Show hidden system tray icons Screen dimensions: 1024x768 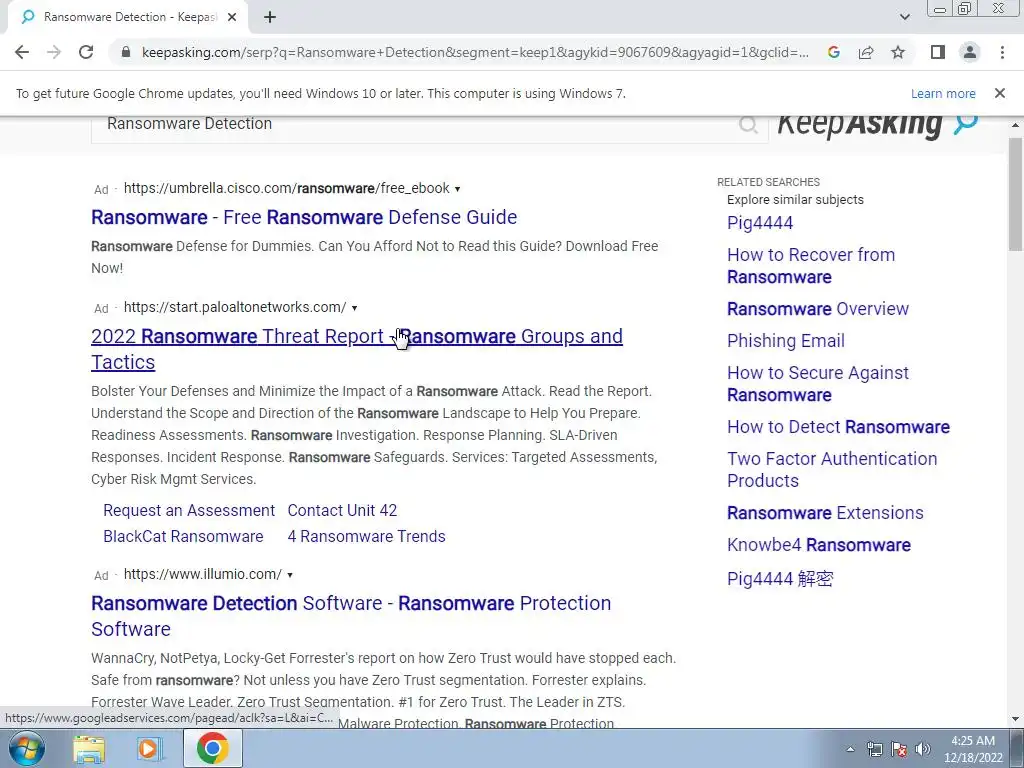(x=850, y=749)
